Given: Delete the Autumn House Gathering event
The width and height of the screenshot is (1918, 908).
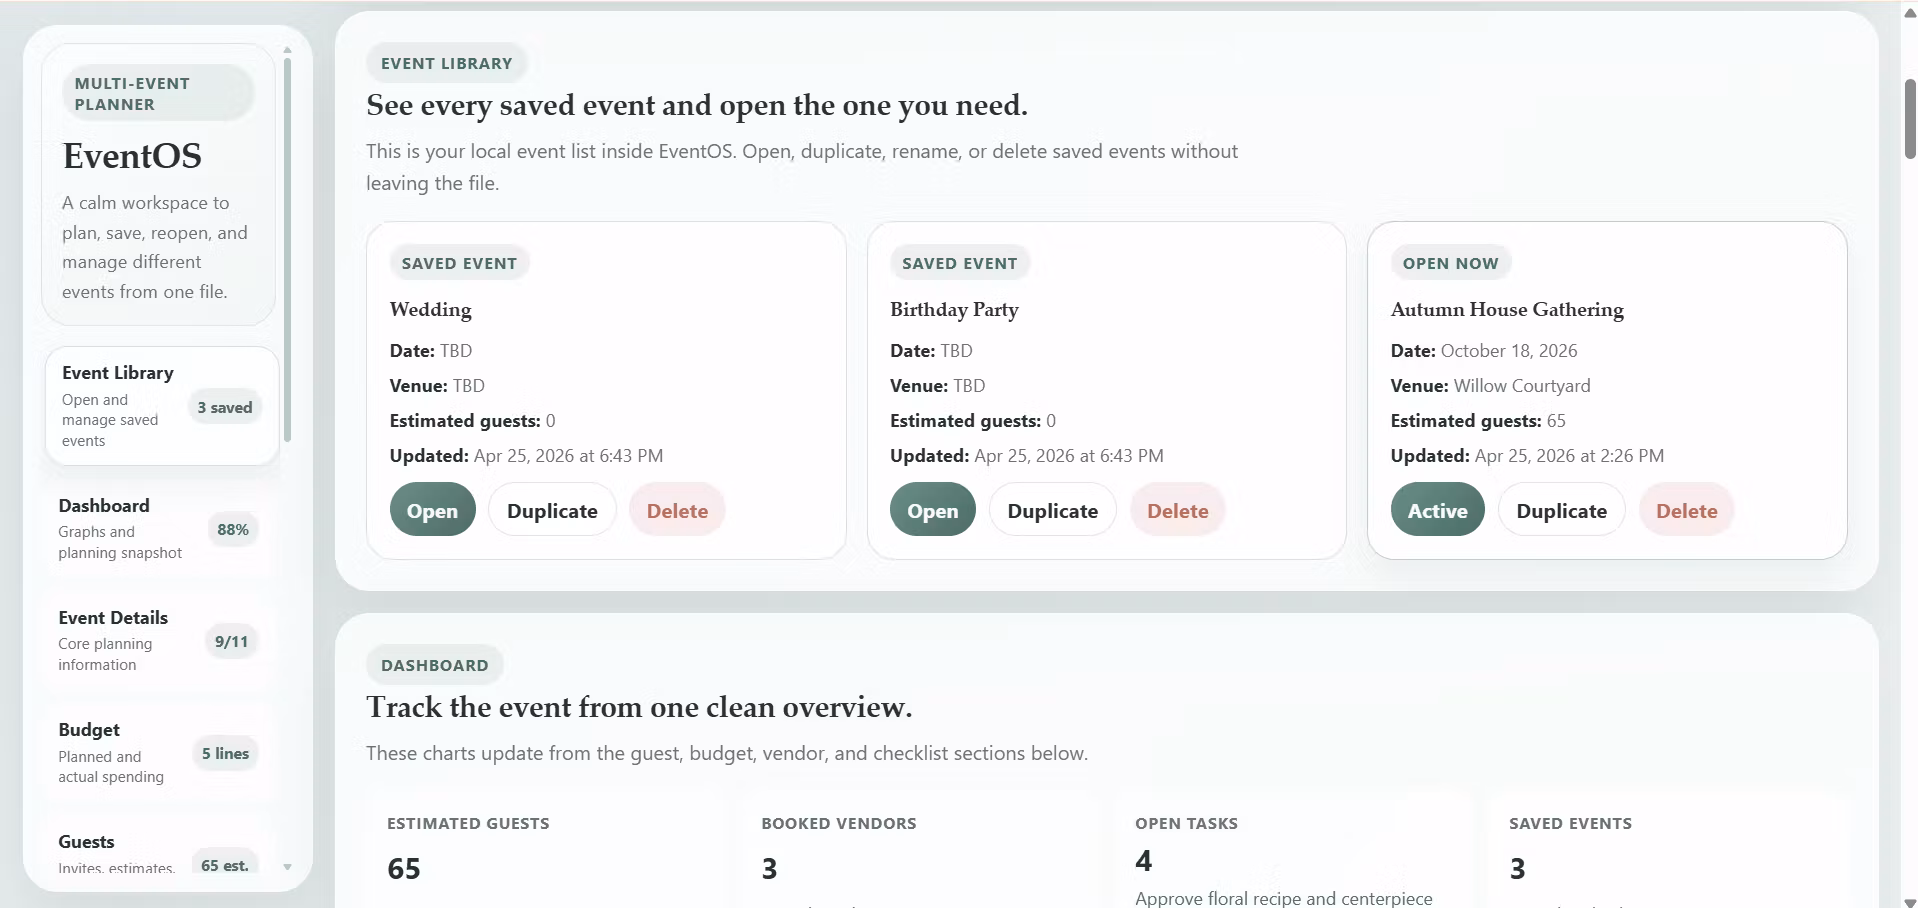Looking at the screenshot, I should (1687, 510).
